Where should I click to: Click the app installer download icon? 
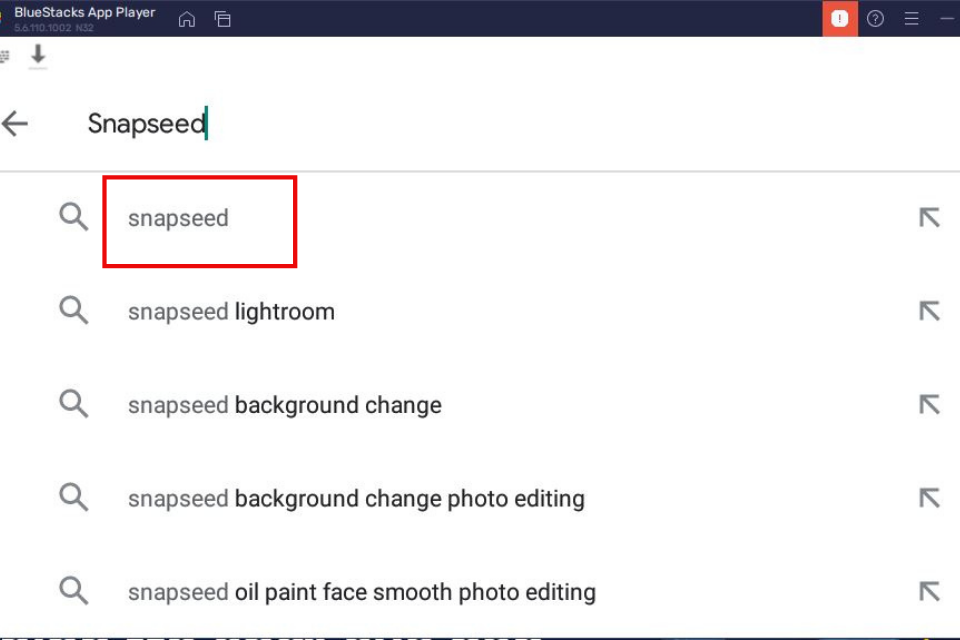pos(37,57)
